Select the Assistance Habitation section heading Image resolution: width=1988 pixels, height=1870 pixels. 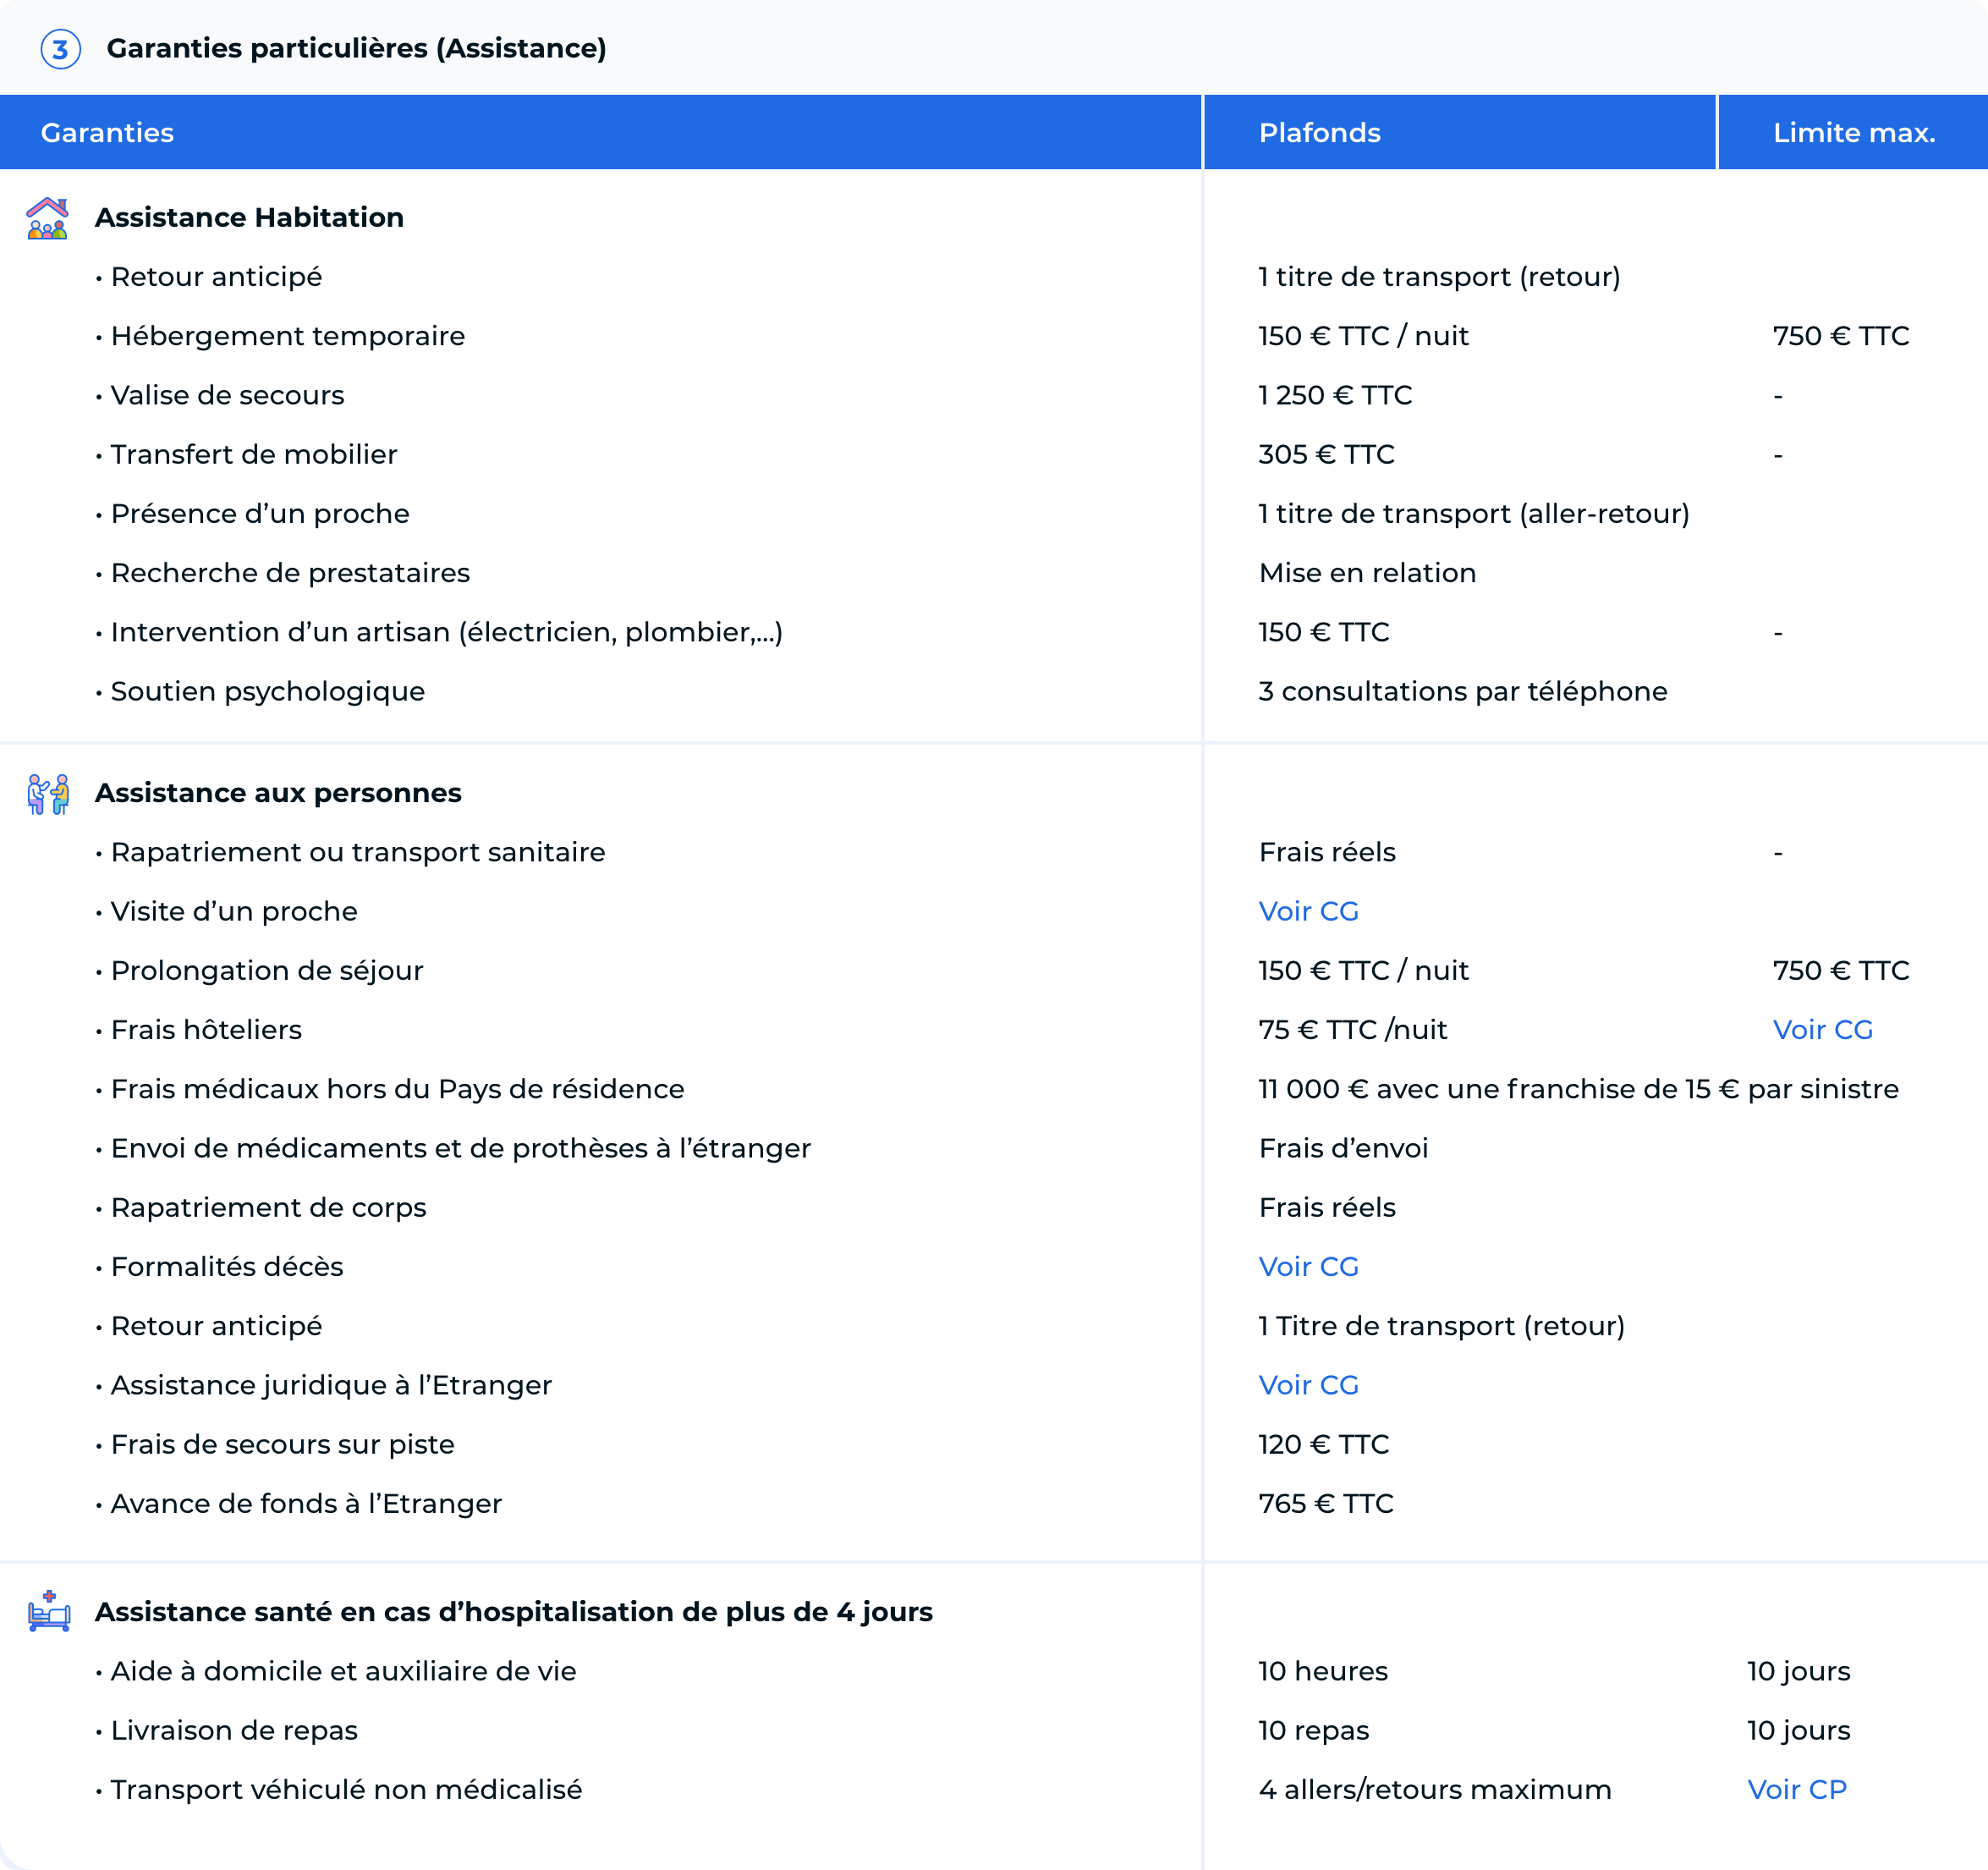(x=249, y=218)
